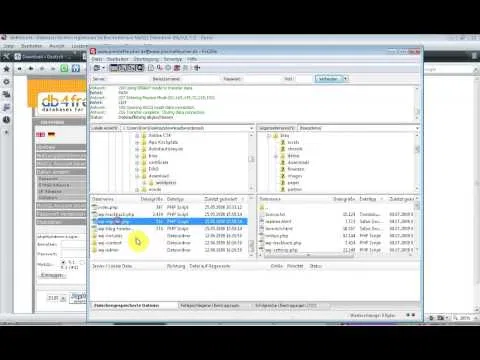Select local wp-admin folder row
This screenshot has width=480, height=360.
coord(169,250)
